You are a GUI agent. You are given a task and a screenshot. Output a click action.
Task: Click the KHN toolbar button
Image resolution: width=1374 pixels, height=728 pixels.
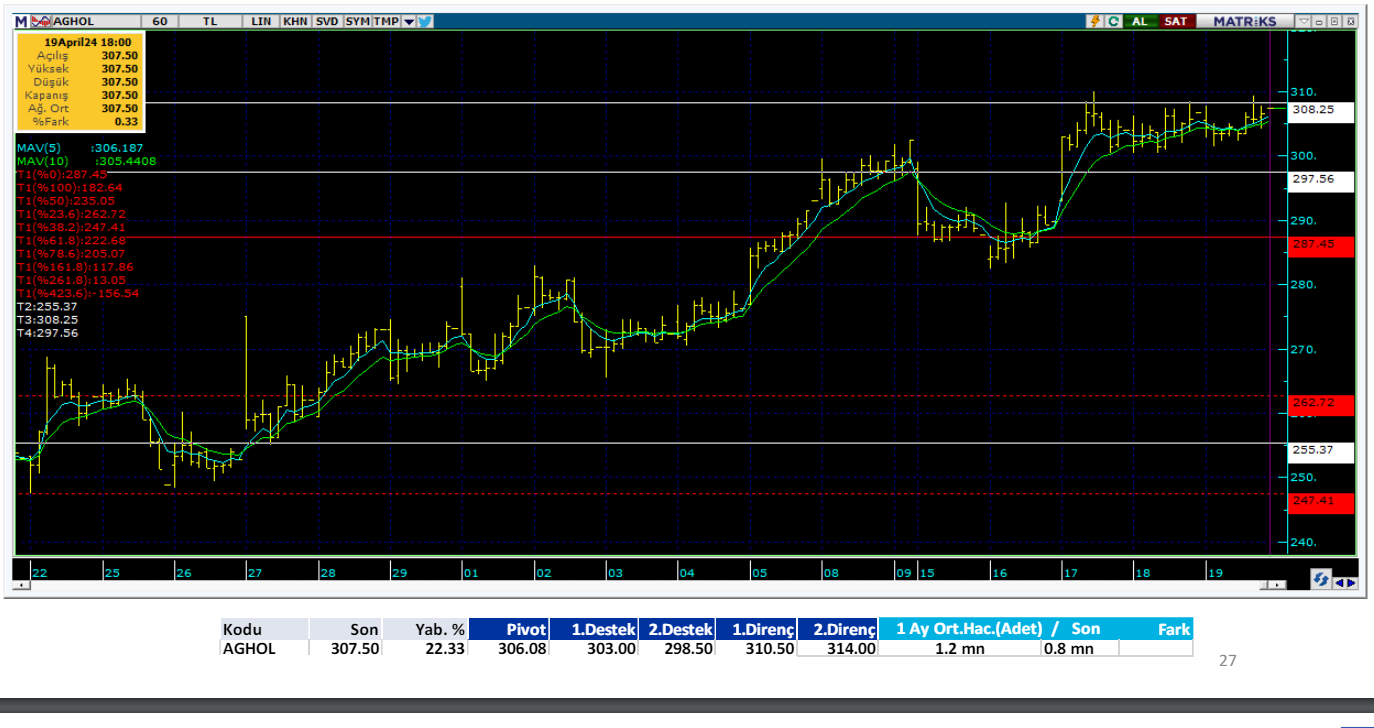point(295,21)
